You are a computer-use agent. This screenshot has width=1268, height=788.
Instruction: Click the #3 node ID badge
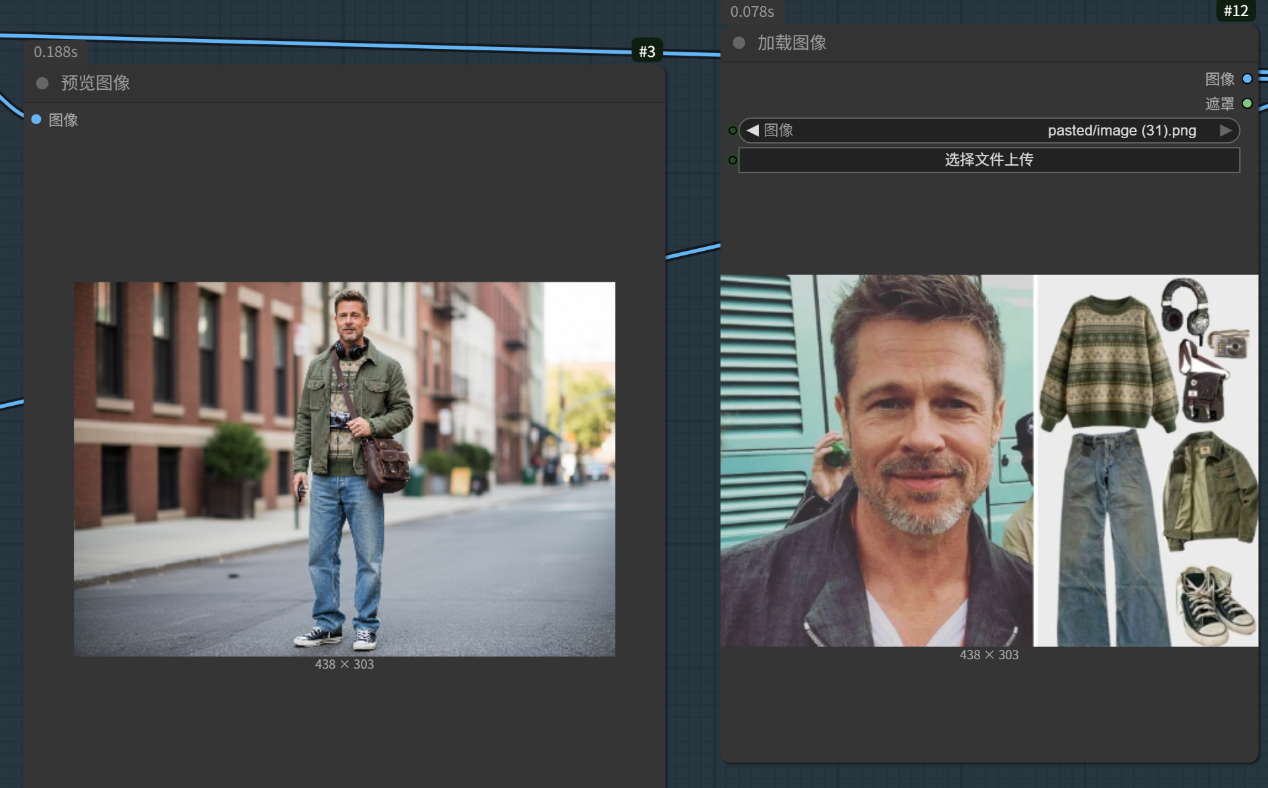(x=647, y=51)
